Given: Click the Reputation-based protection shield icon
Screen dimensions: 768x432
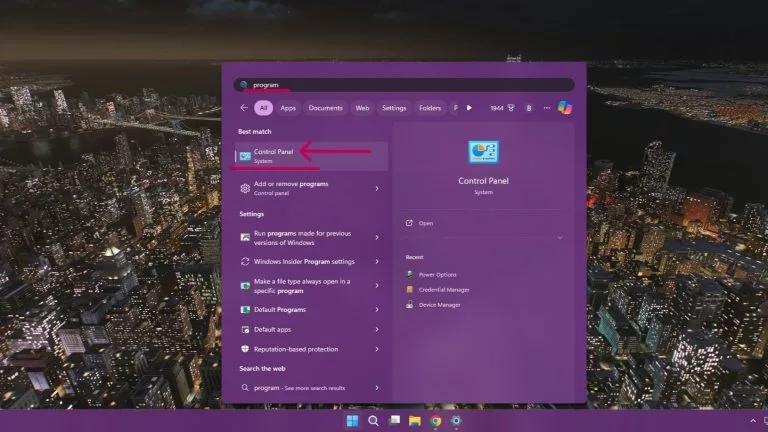Looking at the screenshot, I should click(245, 349).
